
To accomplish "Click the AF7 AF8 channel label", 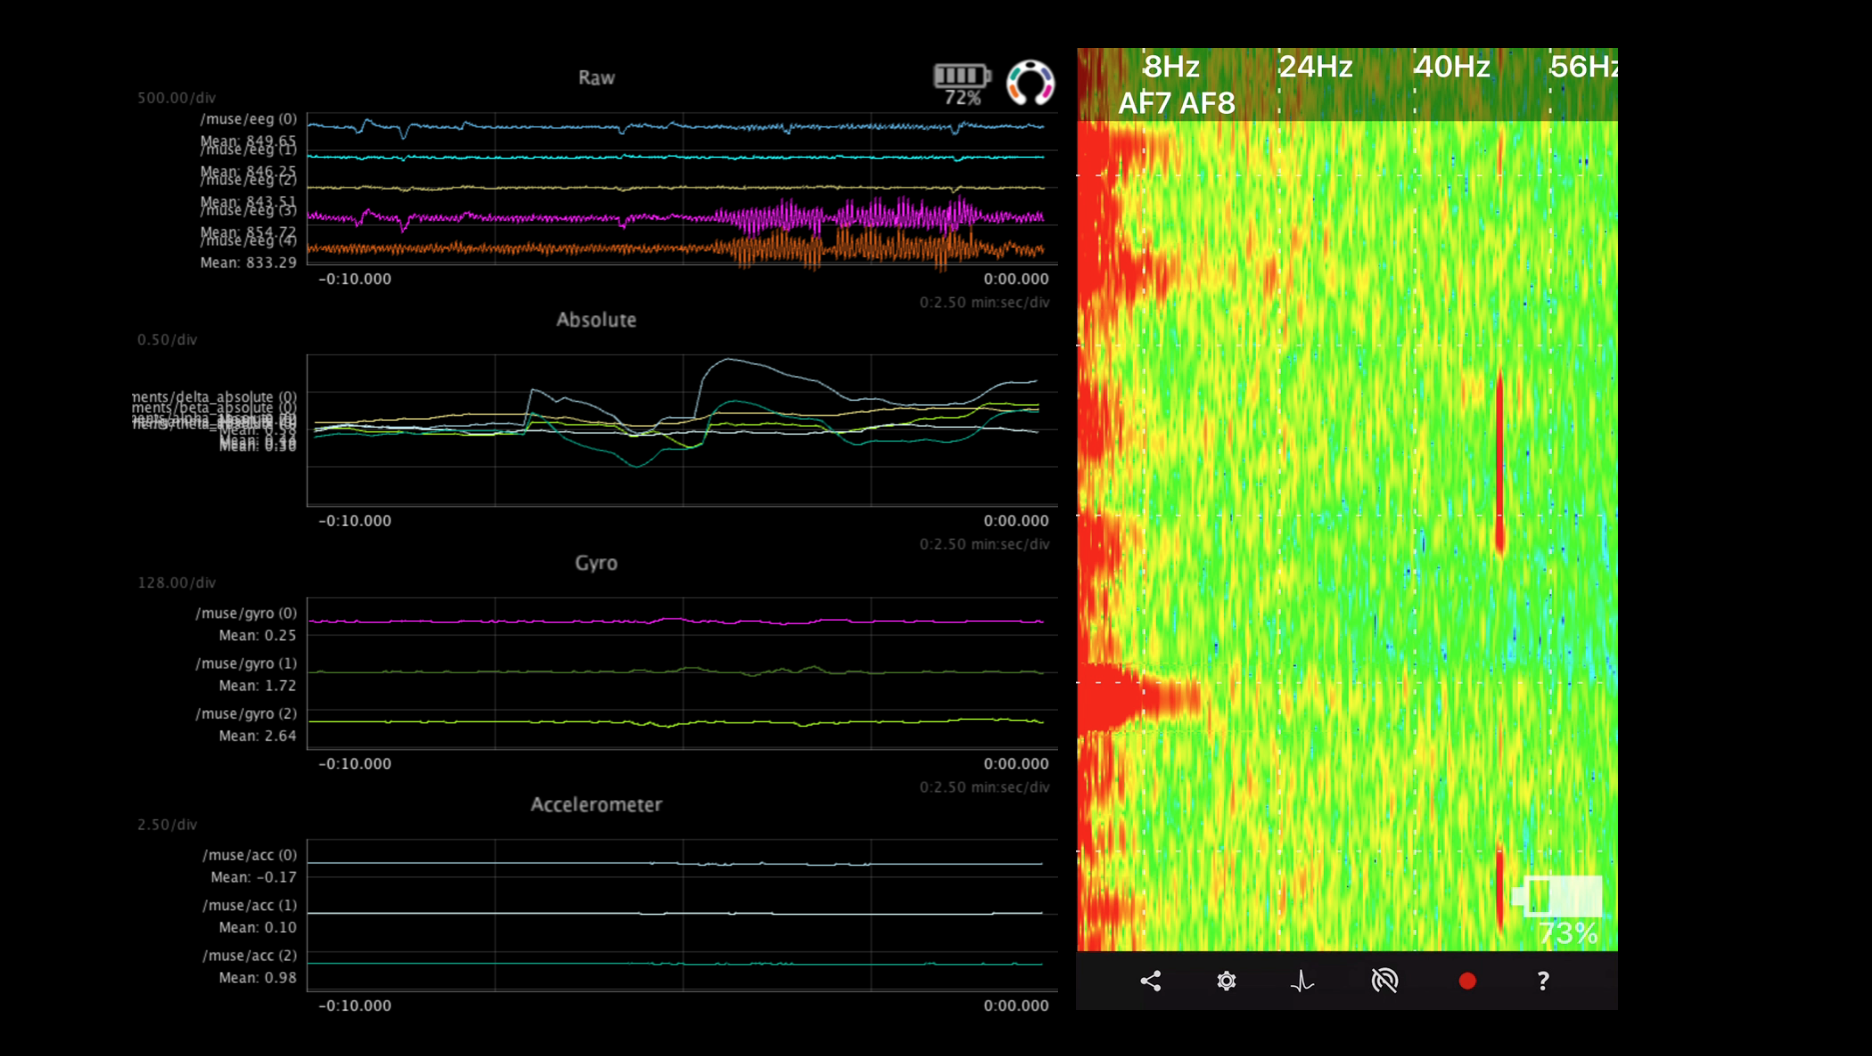I will tap(1176, 103).
